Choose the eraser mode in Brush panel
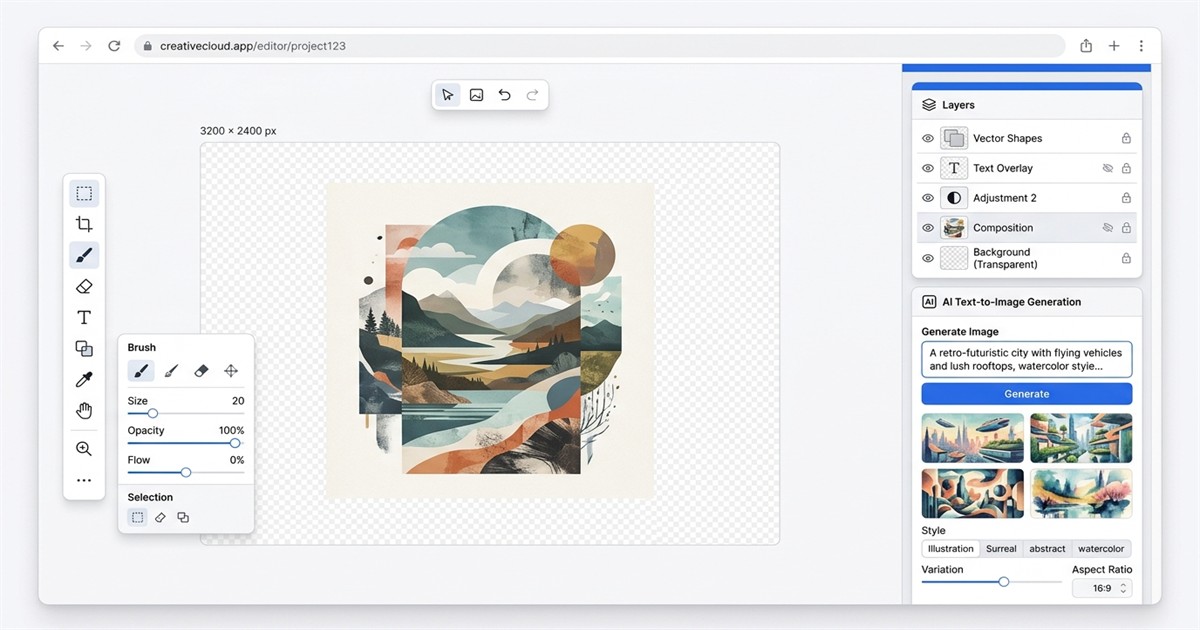 (201, 371)
